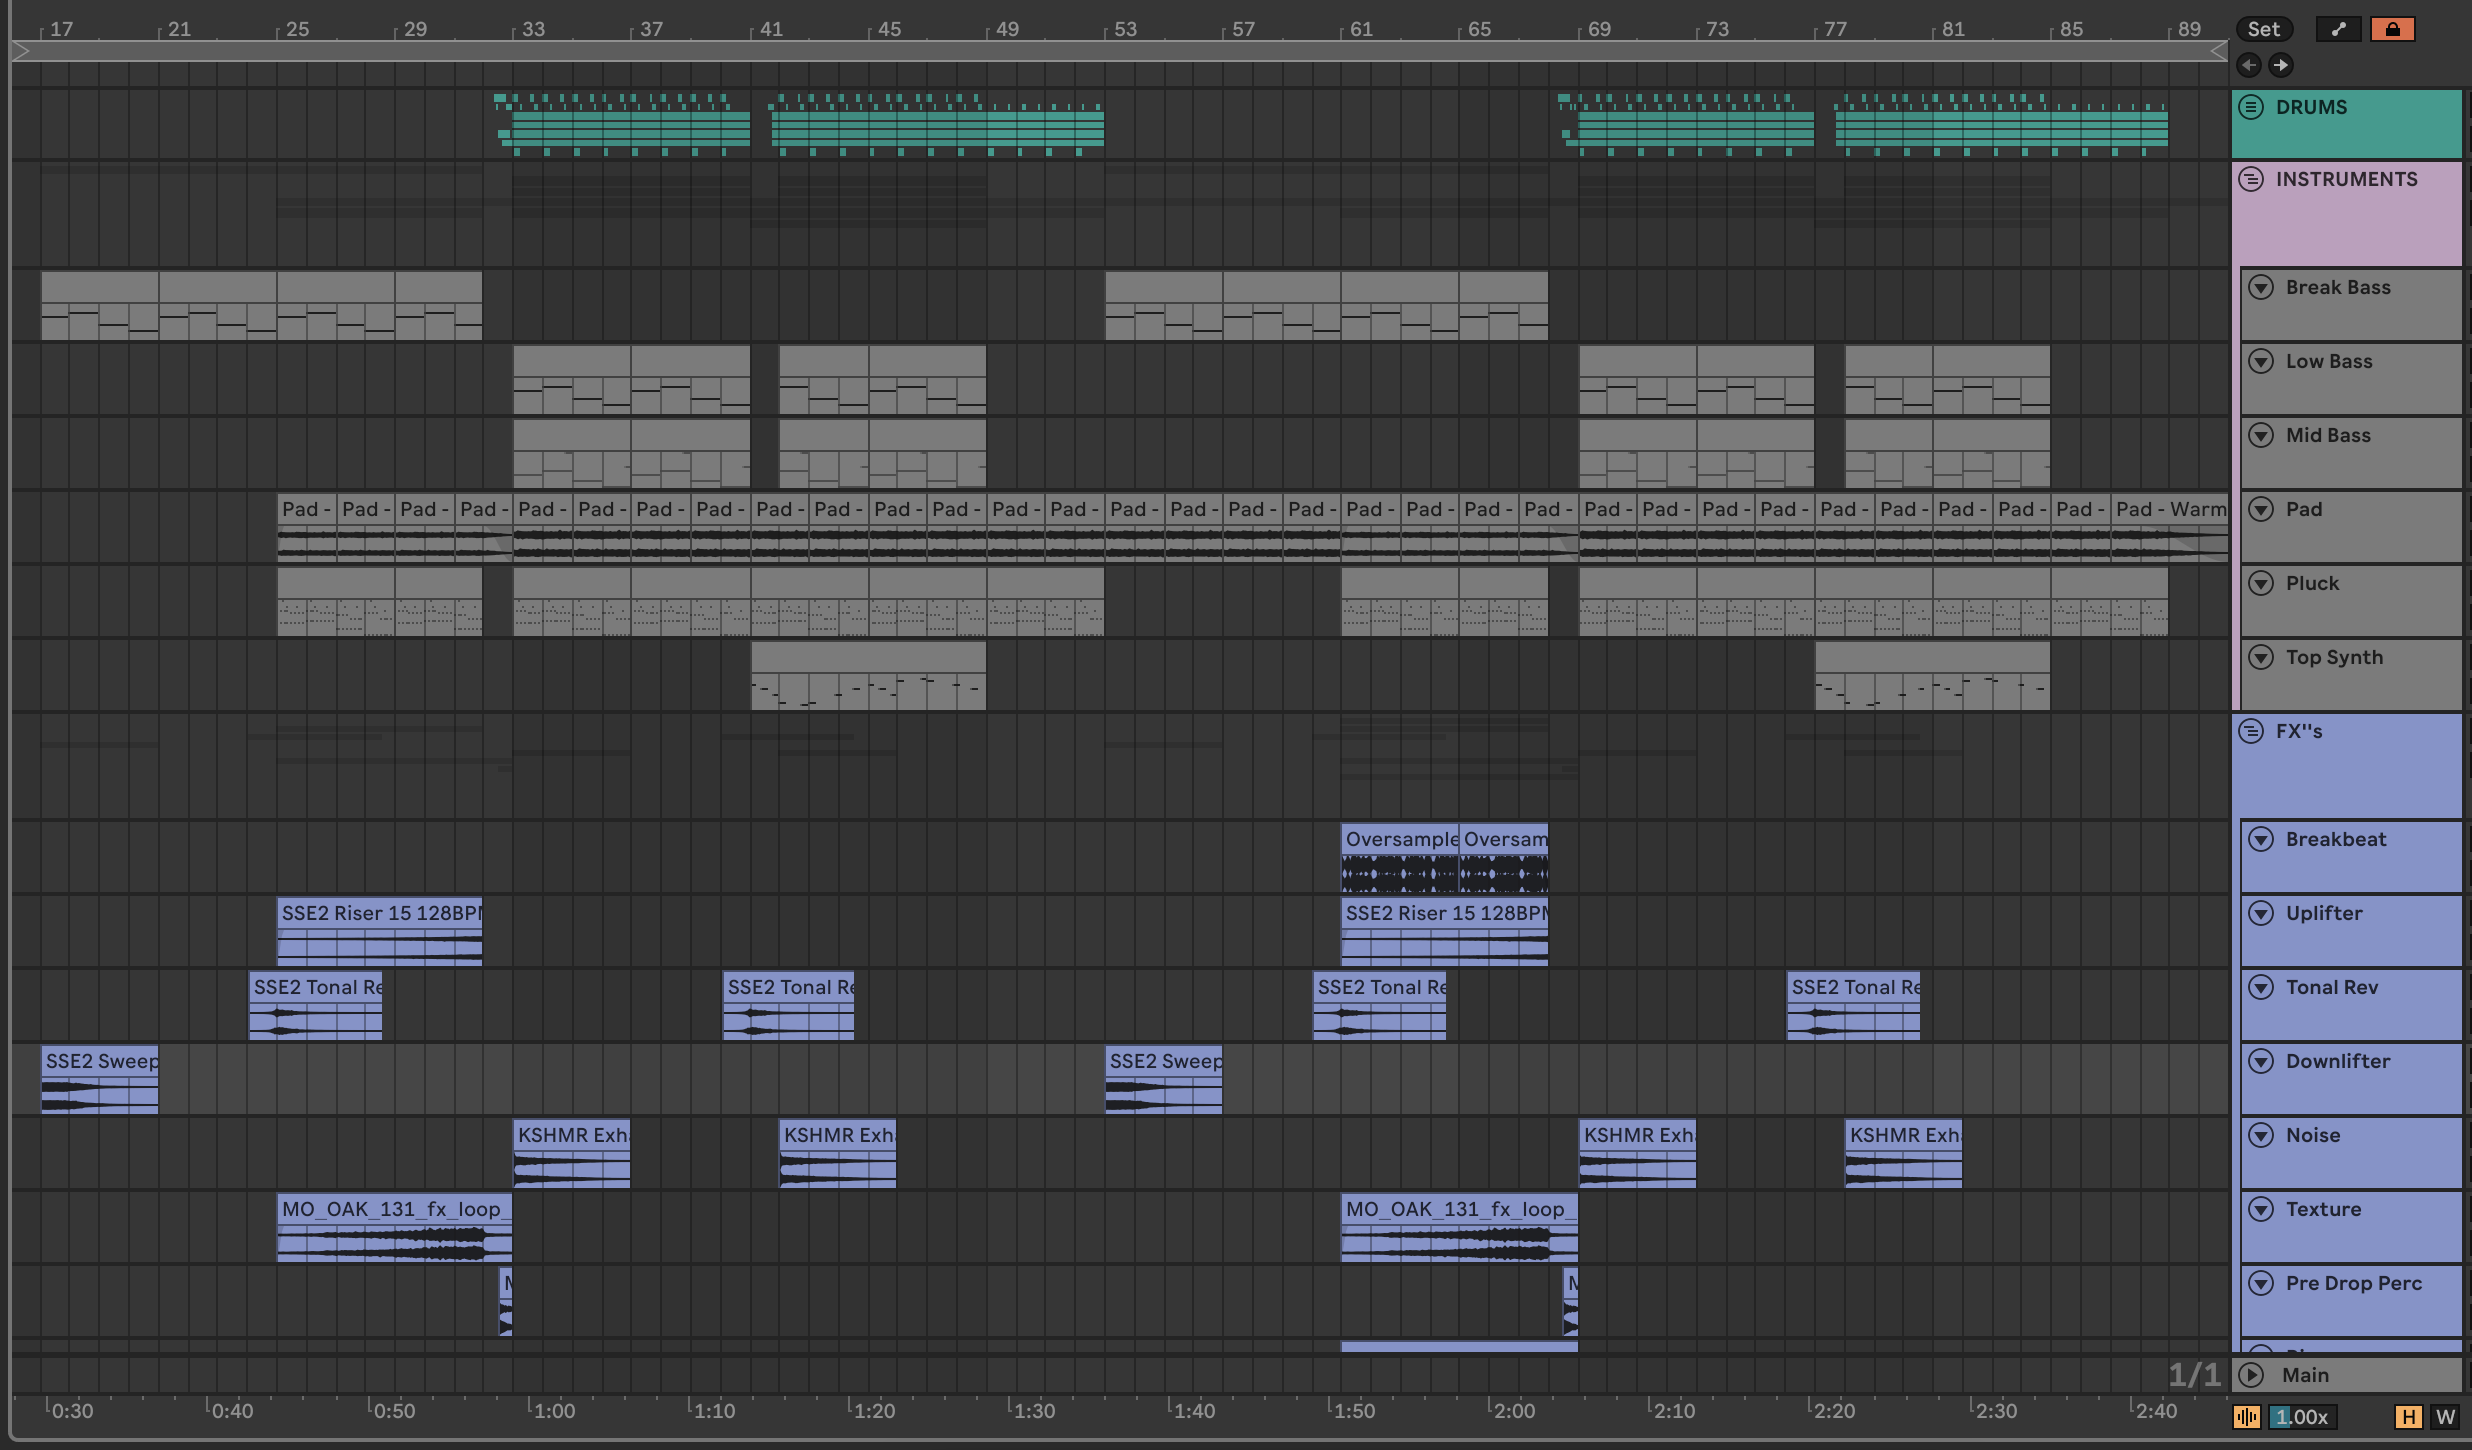The height and width of the screenshot is (1450, 2472).
Task: Fold the FX"s group track
Action: coord(2251,731)
